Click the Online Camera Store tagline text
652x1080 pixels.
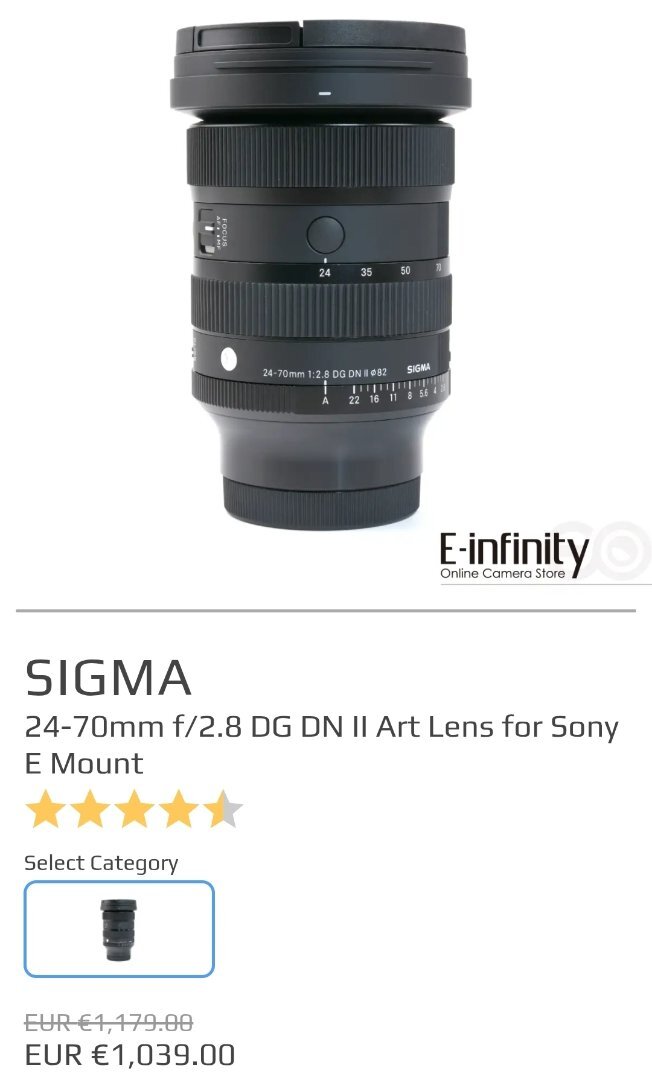tap(503, 573)
